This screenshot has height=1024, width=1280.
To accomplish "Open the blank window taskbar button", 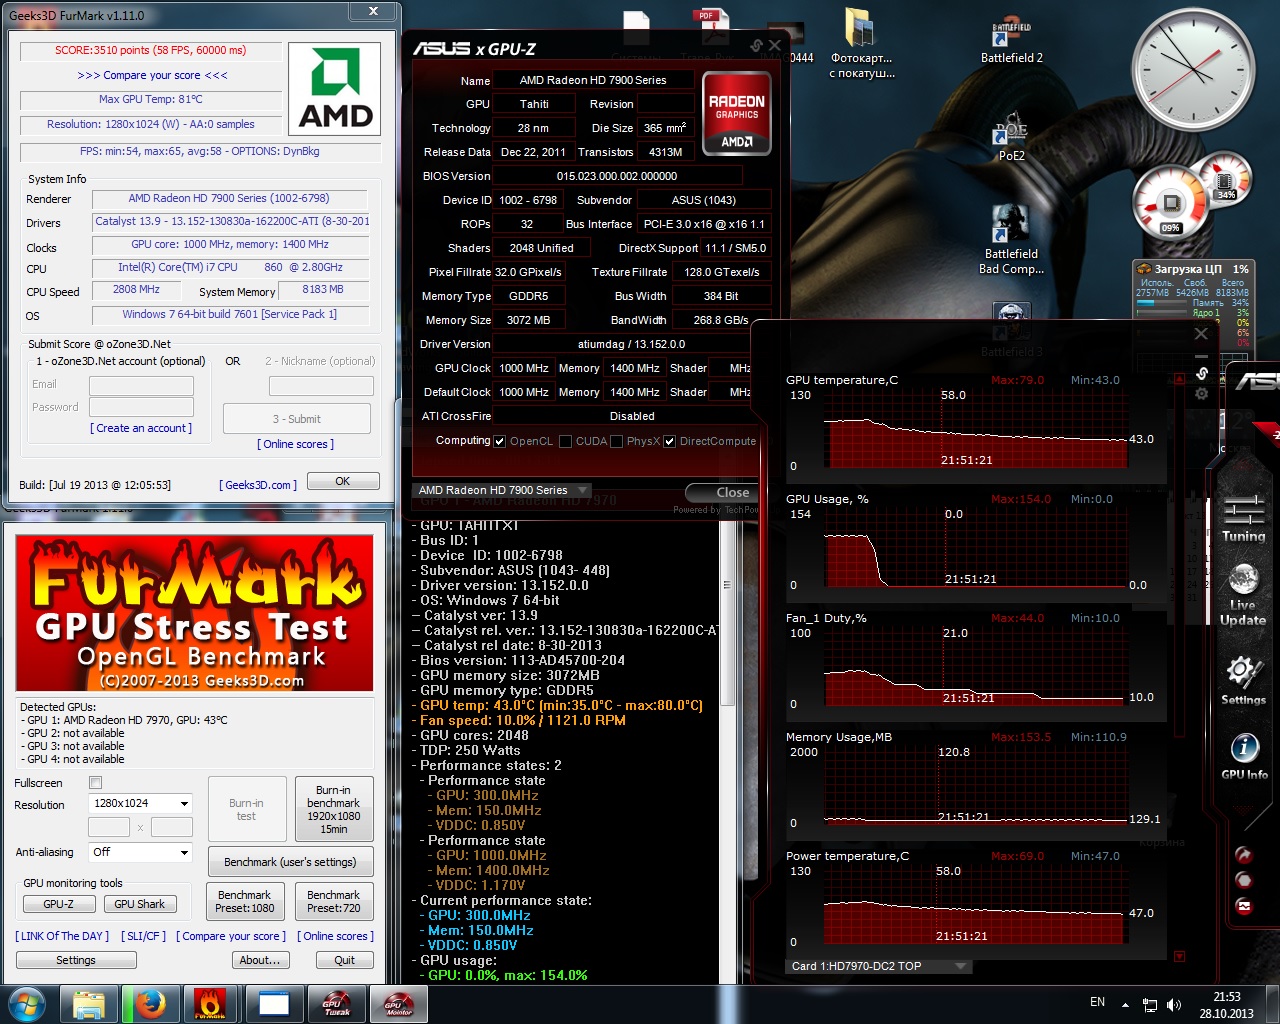I will pos(273,1004).
